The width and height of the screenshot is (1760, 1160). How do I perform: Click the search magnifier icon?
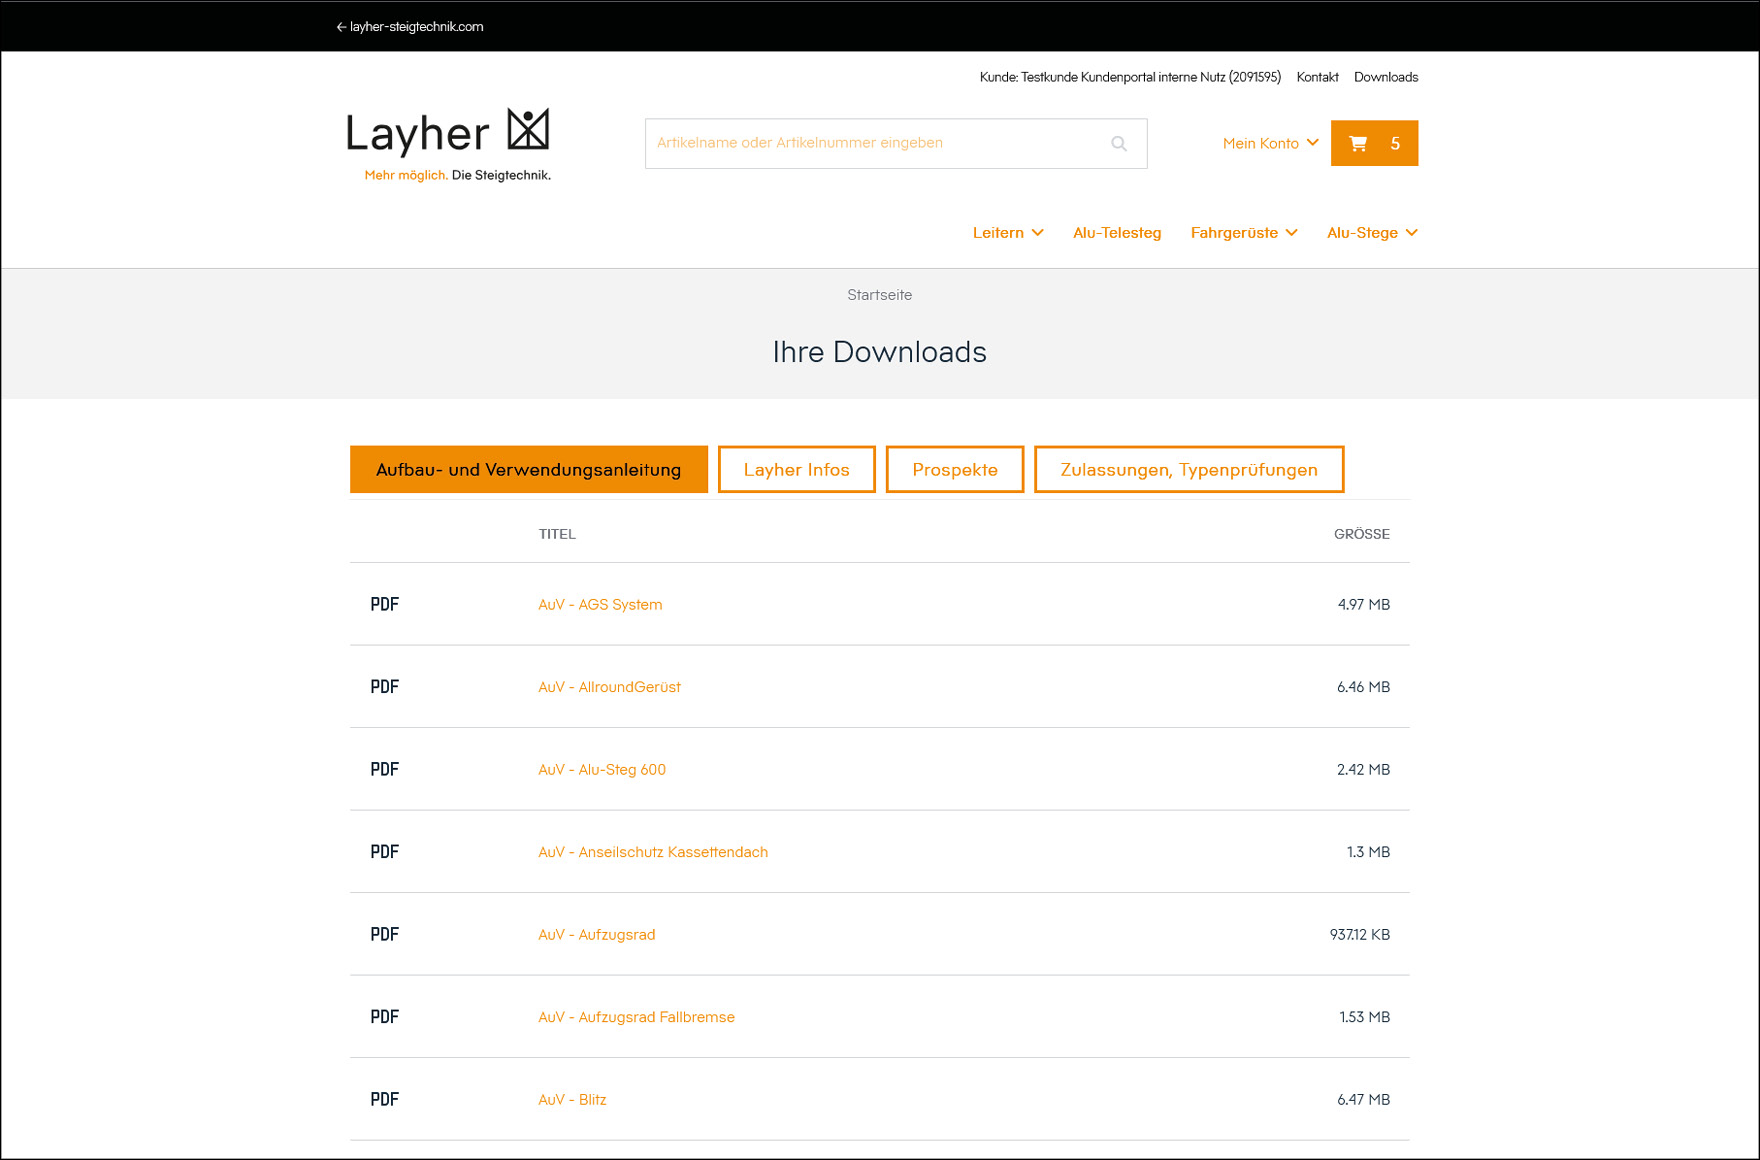1119,144
